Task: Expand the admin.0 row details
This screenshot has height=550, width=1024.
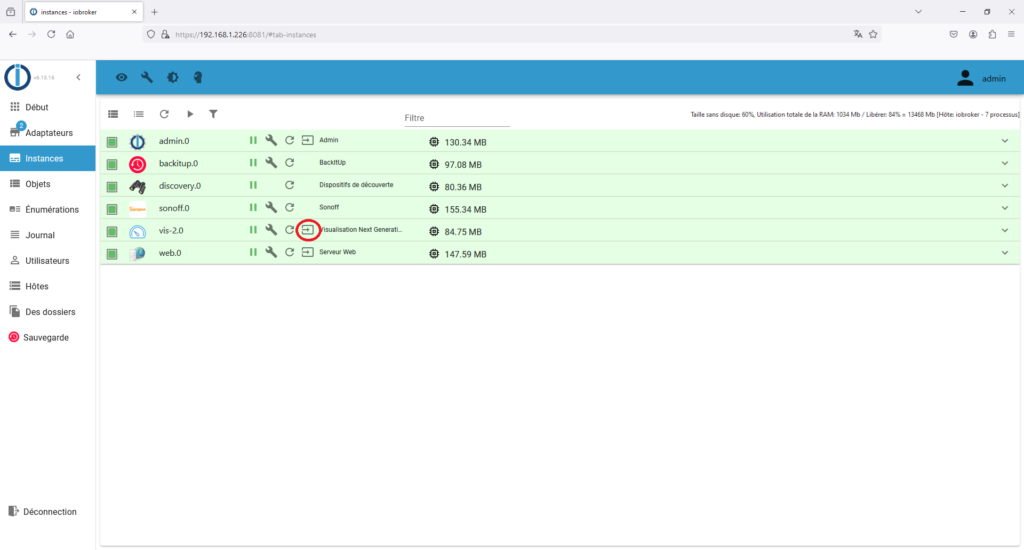Action: click(x=1005, y=141)
